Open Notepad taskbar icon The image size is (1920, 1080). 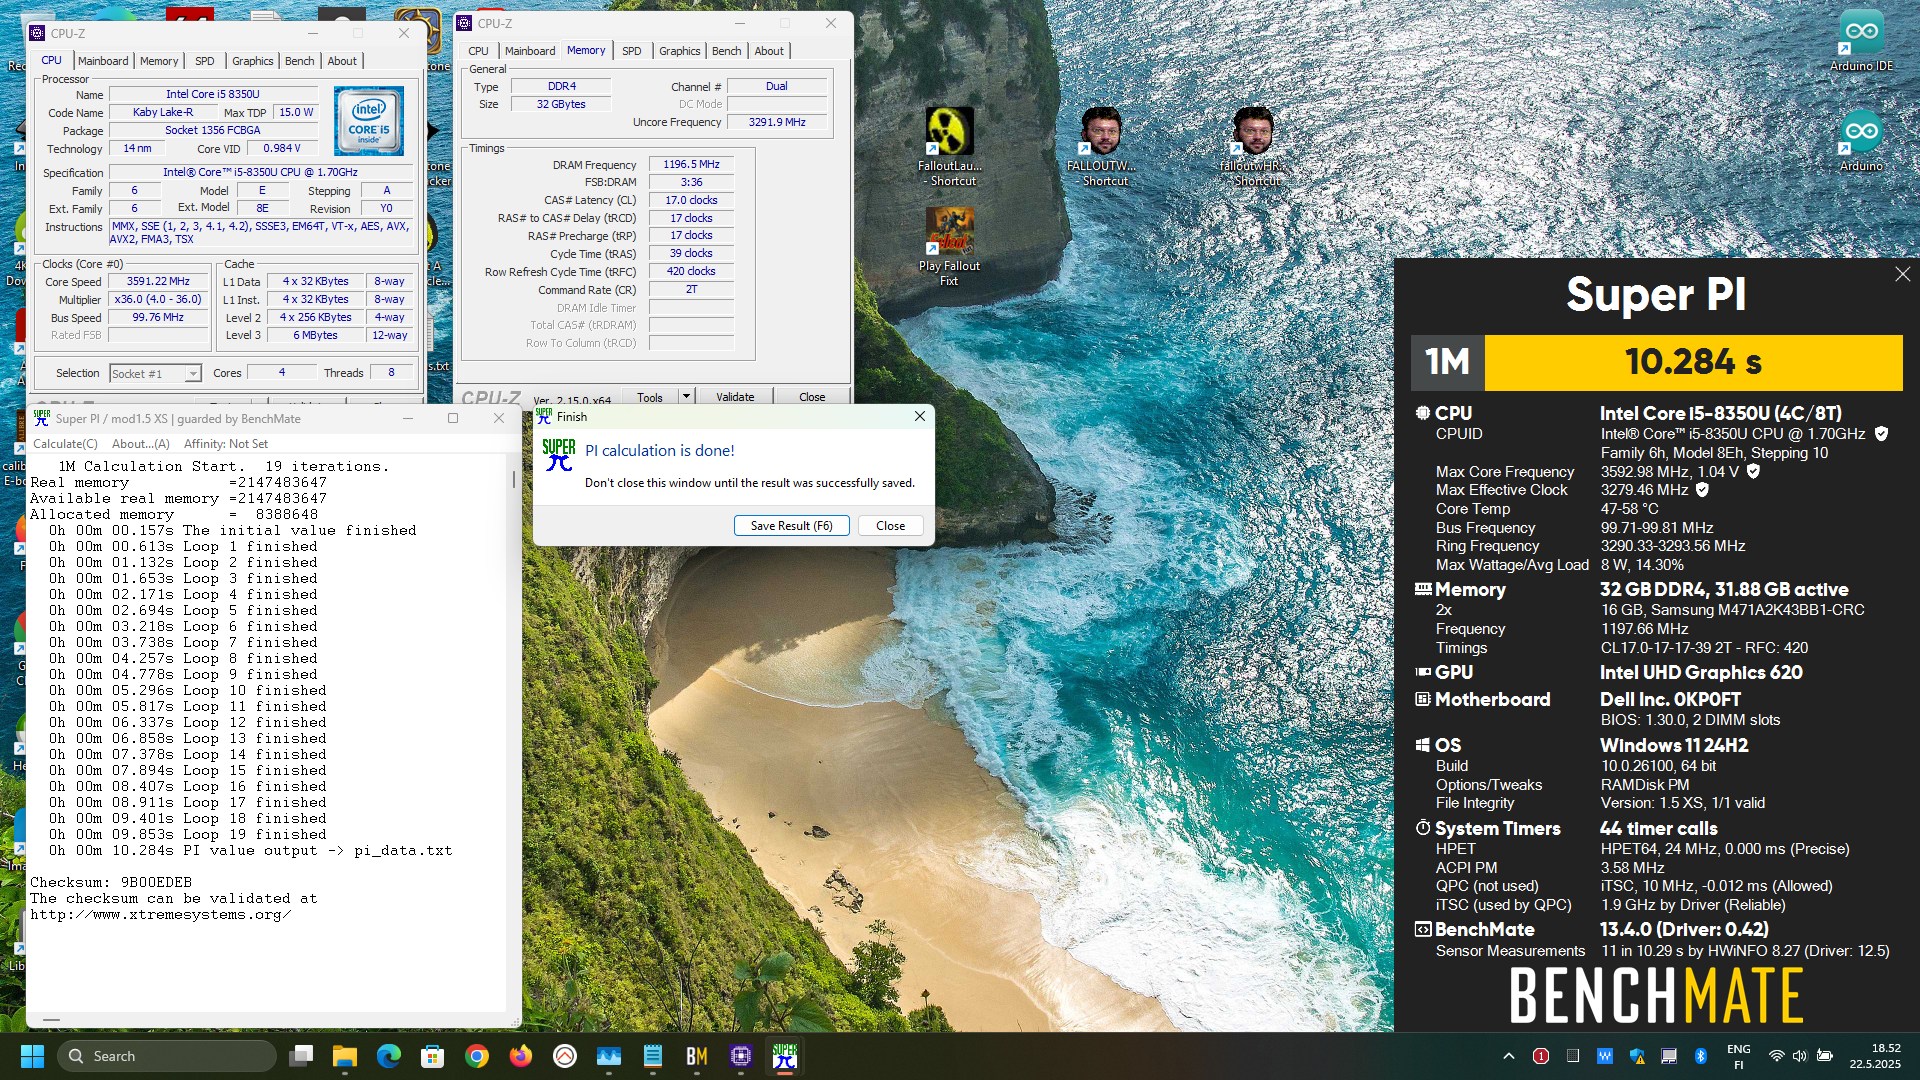click(x=653, y=1056)
